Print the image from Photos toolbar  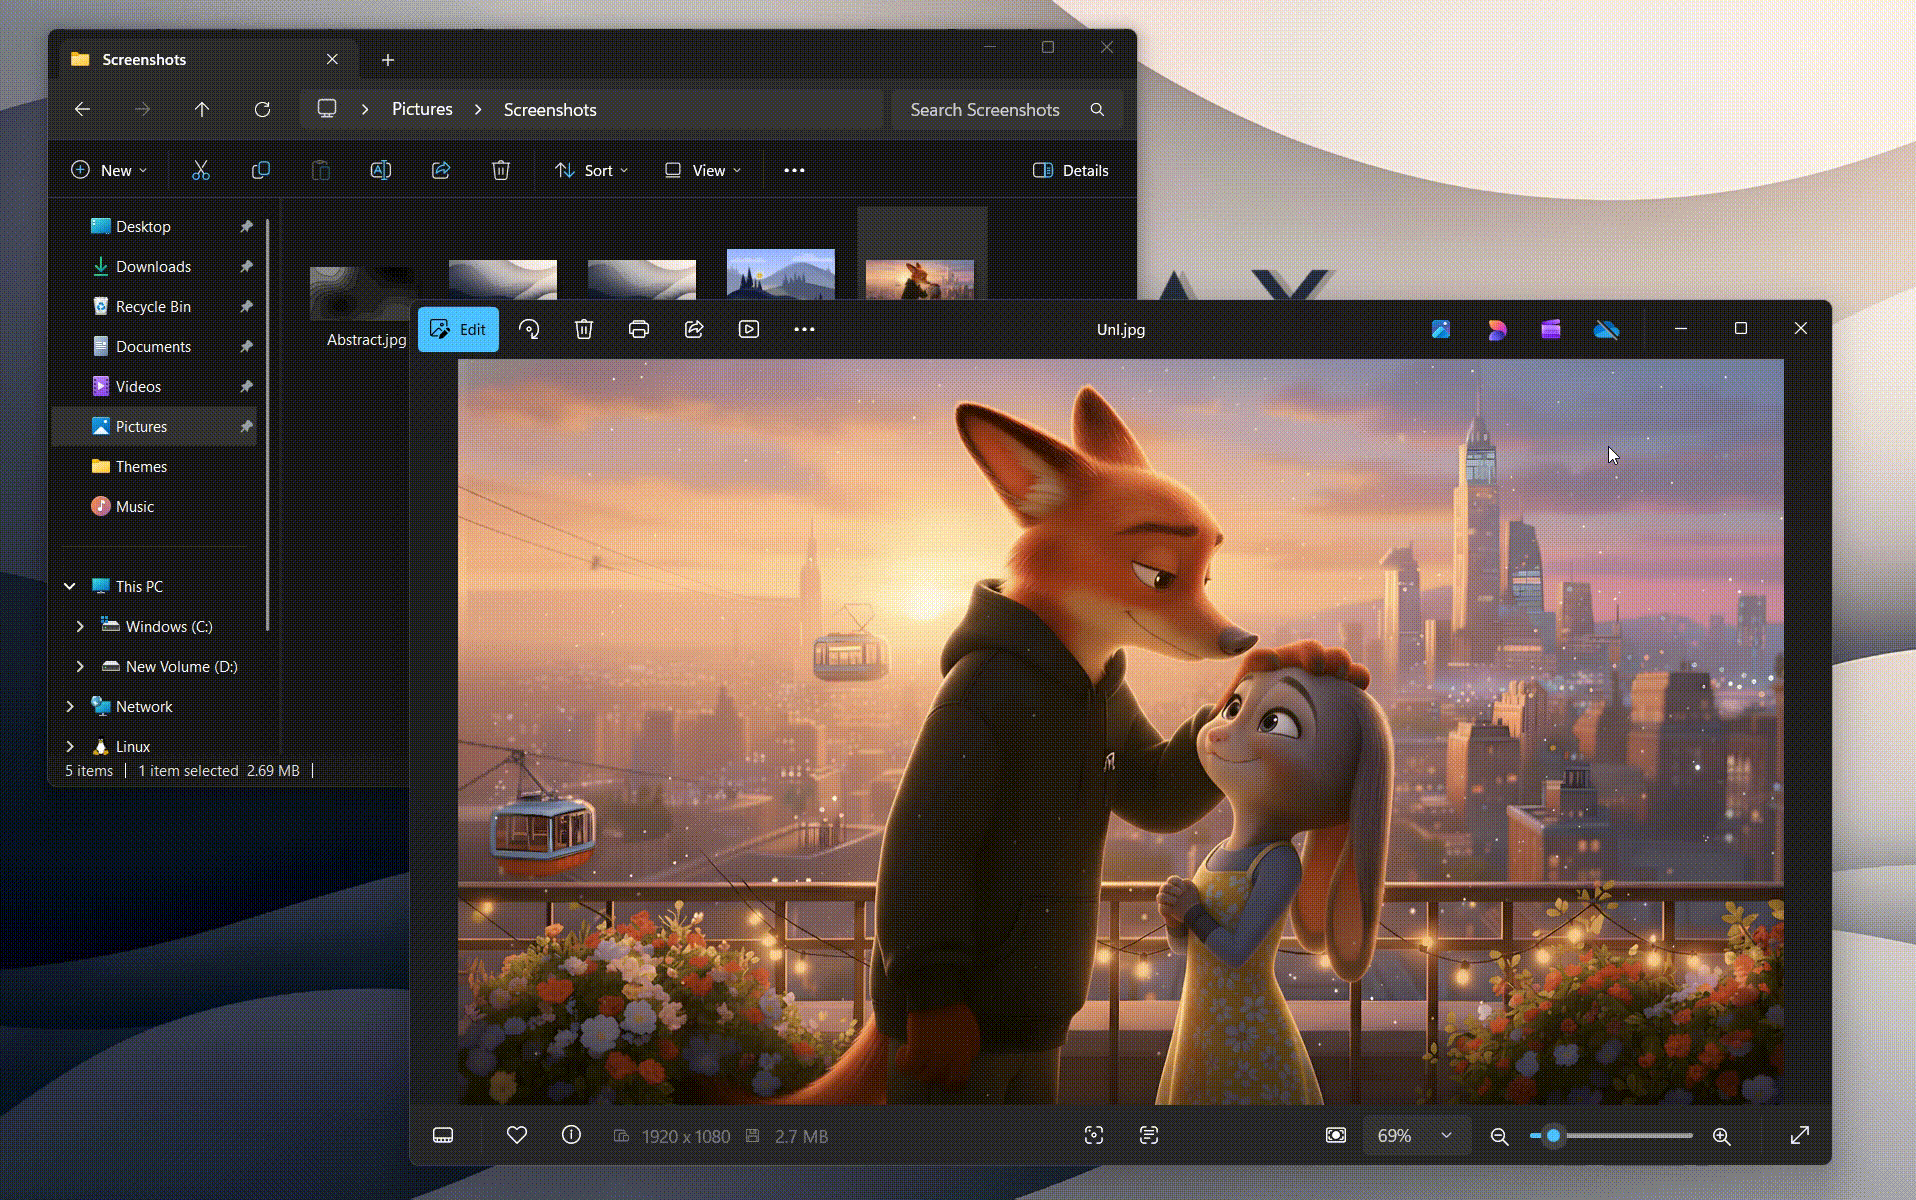pos(639,329)
